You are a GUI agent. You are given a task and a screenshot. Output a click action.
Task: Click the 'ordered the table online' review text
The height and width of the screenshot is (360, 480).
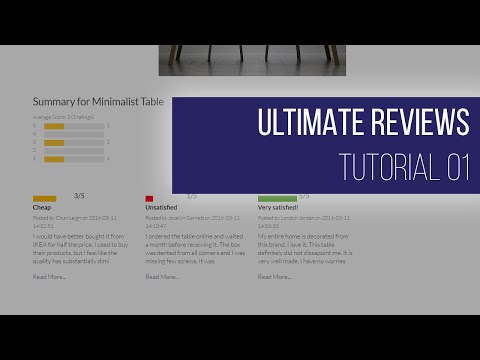pos(195,249)
